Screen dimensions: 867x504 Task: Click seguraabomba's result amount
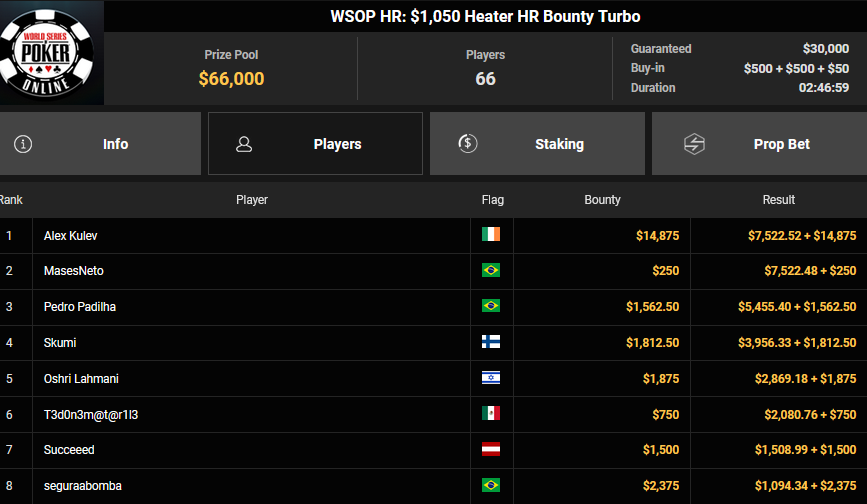[x=806, y=486]
